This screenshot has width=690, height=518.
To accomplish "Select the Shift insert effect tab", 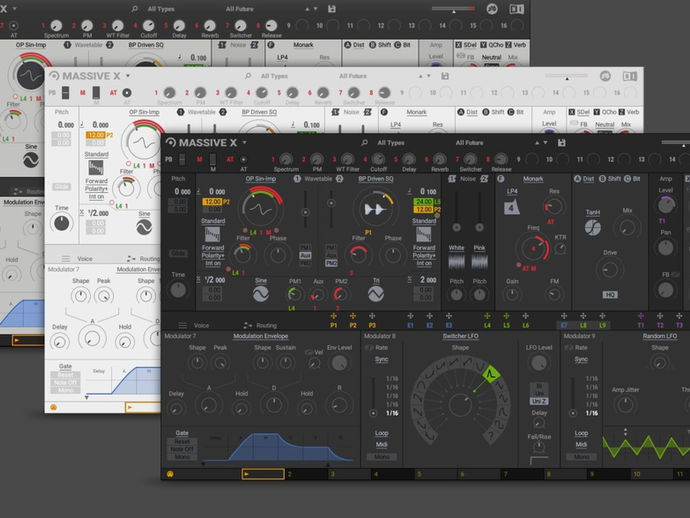I will click(614, 179).
